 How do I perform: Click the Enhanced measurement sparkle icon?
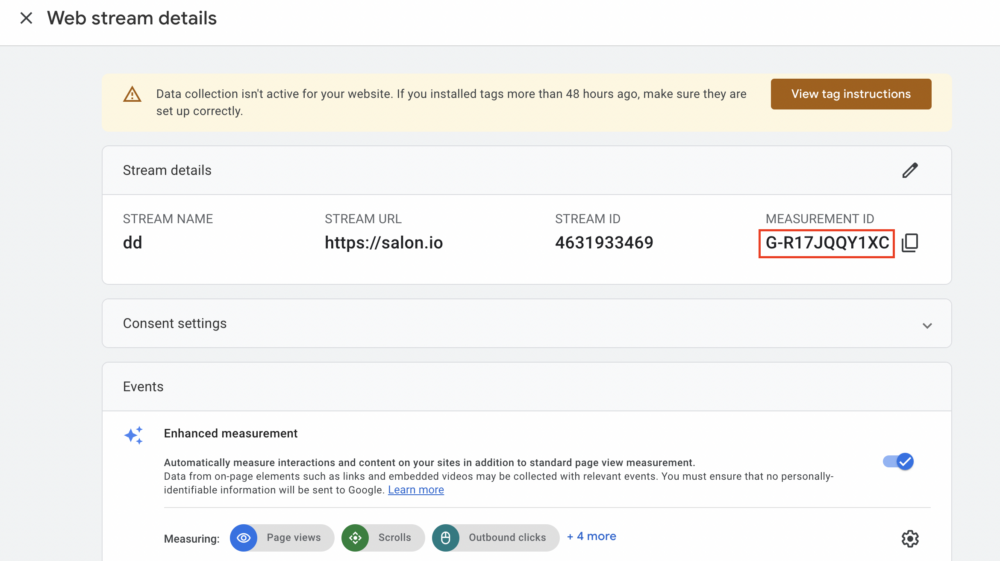coord(133,436)
